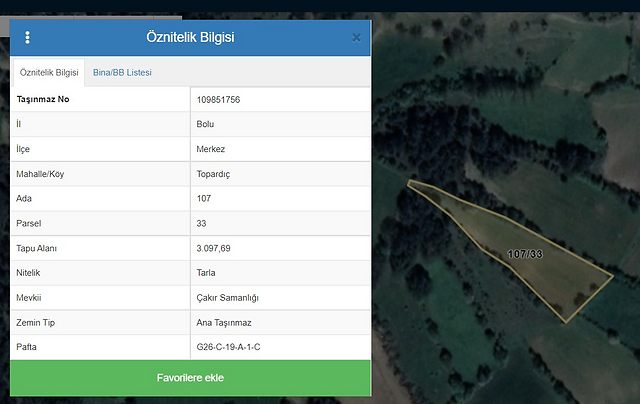The height and width of the screenshot is (404, 640).
Task: Click the Tapu Alanı field label
Action: (38, 248)
